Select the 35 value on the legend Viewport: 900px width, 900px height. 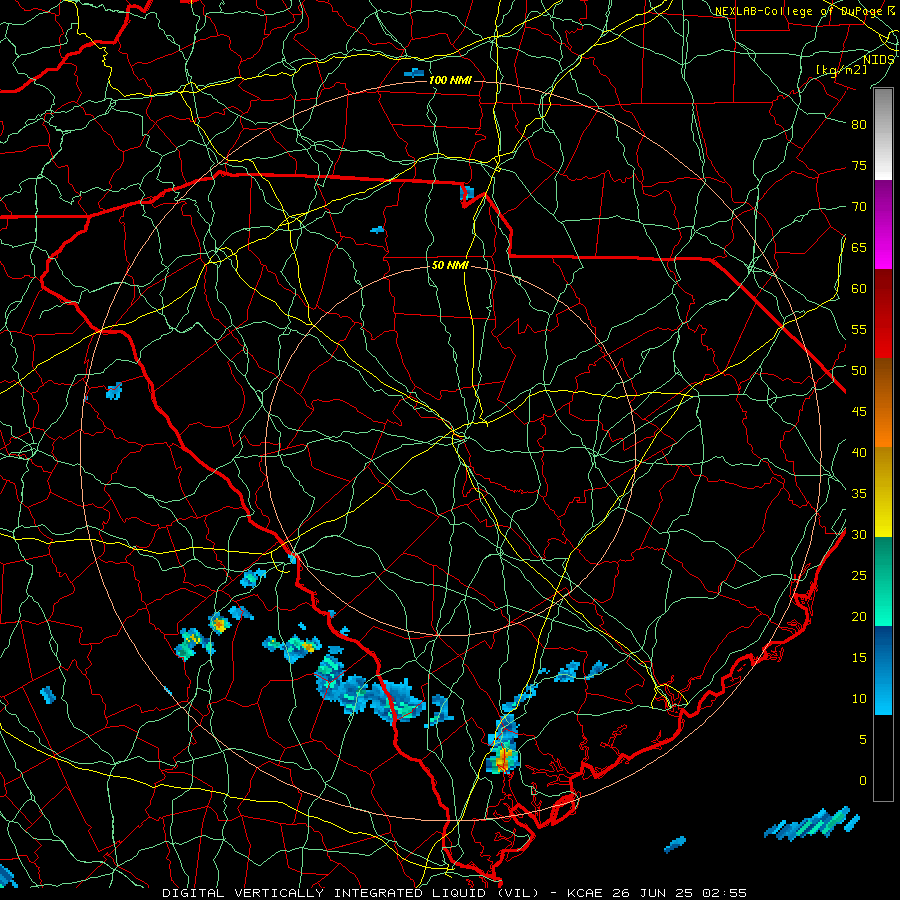[x=859, y=494]
